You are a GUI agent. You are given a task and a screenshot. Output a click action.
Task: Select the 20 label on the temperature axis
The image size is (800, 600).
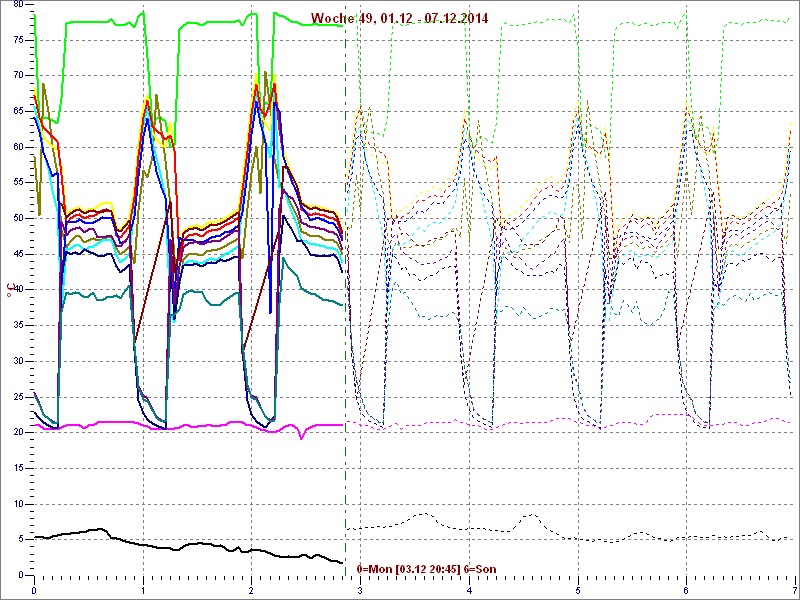18,432
